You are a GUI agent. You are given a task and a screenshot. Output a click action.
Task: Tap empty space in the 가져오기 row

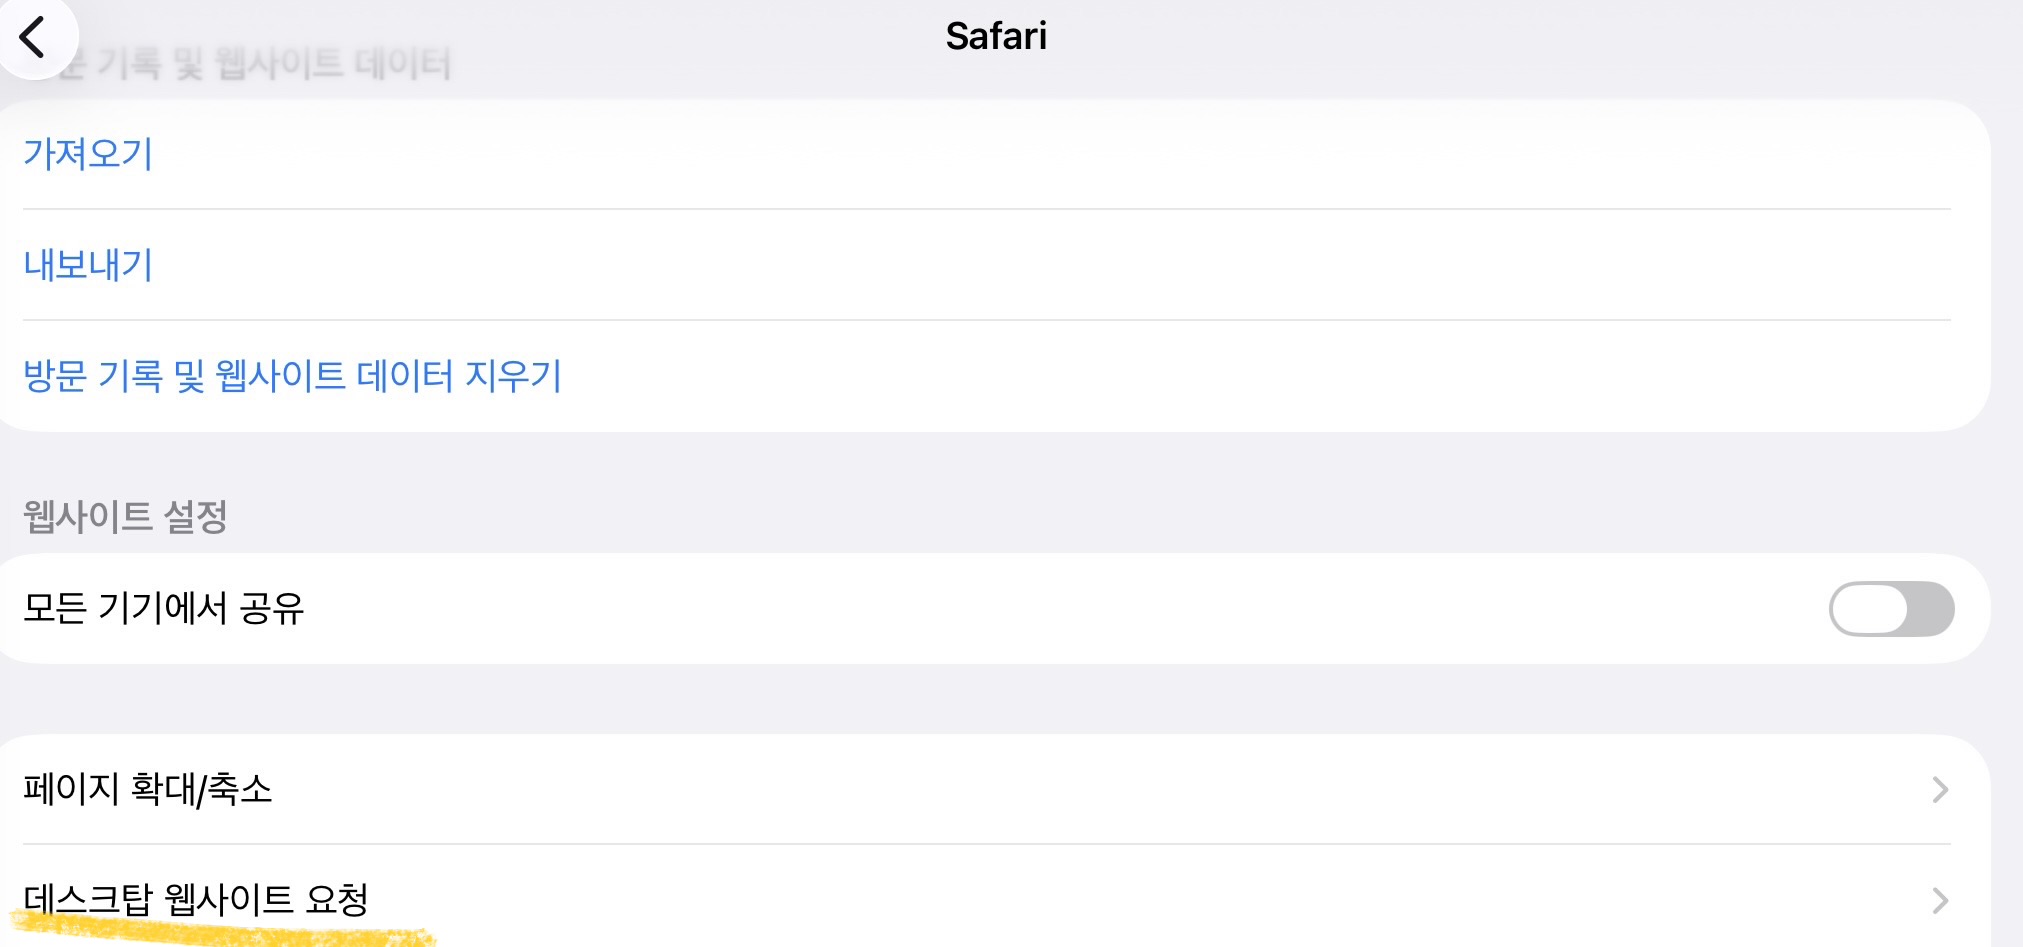[1000, 154]
